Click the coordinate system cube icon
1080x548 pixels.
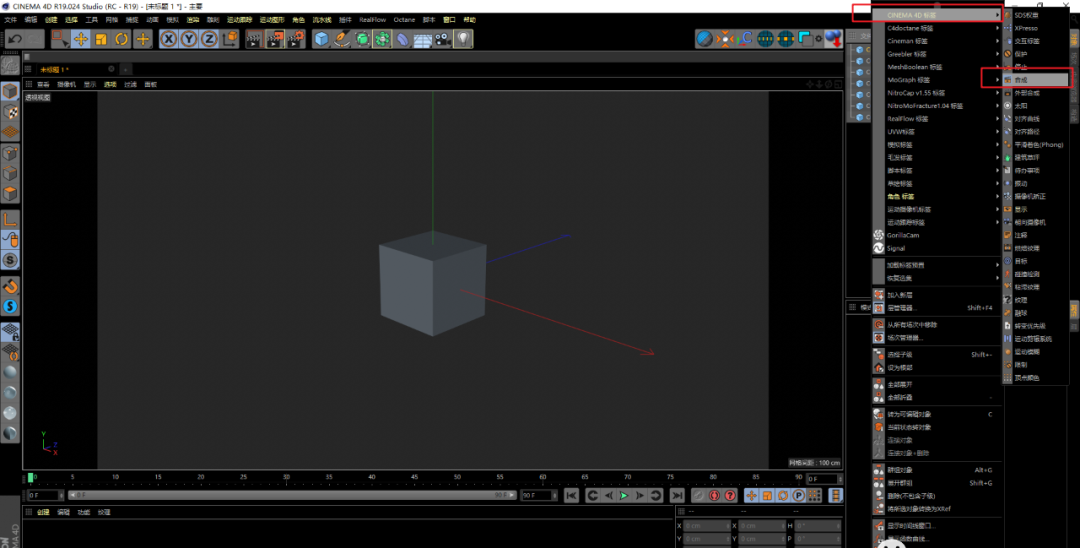(x=230, y=39)
